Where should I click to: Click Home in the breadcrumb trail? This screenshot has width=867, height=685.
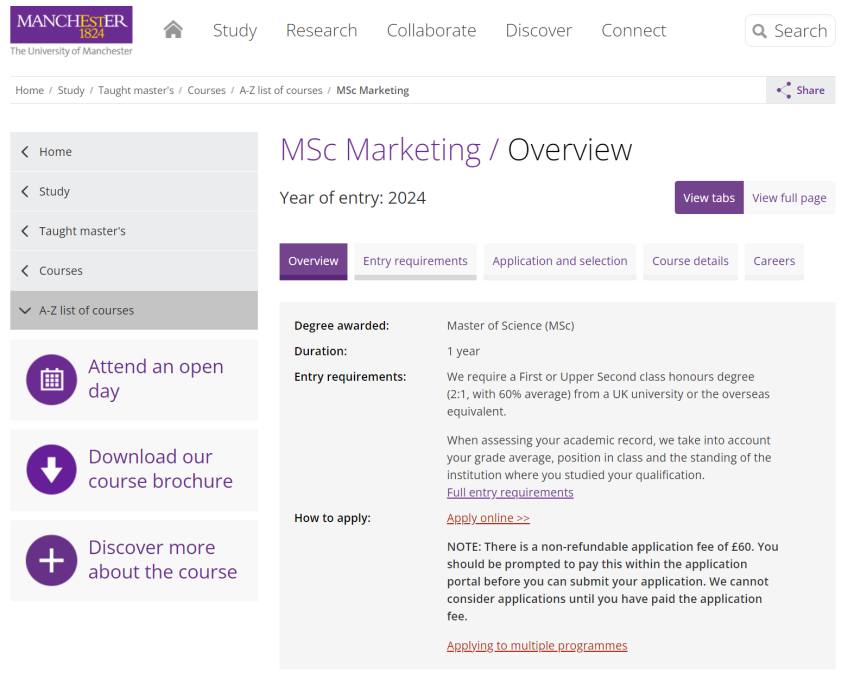coord(29,90)
